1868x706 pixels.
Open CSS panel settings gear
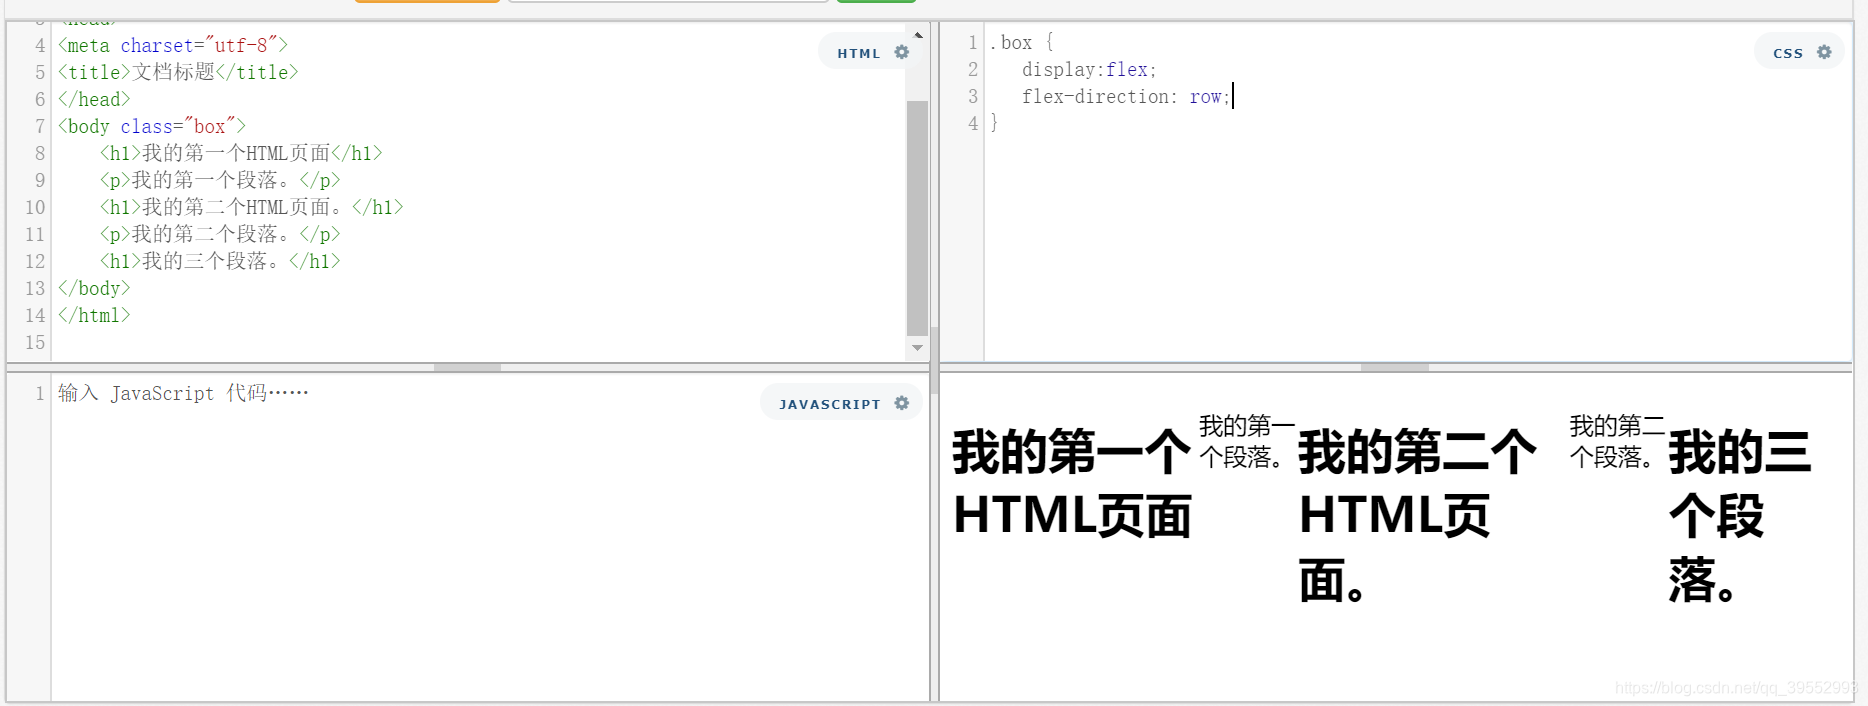click(x=1824, y=52)
